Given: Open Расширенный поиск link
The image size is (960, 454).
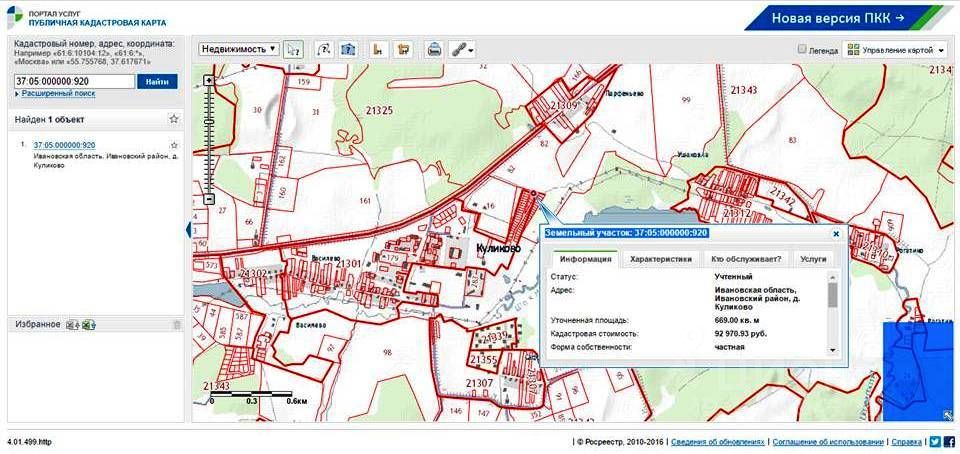Looking at the screenshot, I should point(58,94).
